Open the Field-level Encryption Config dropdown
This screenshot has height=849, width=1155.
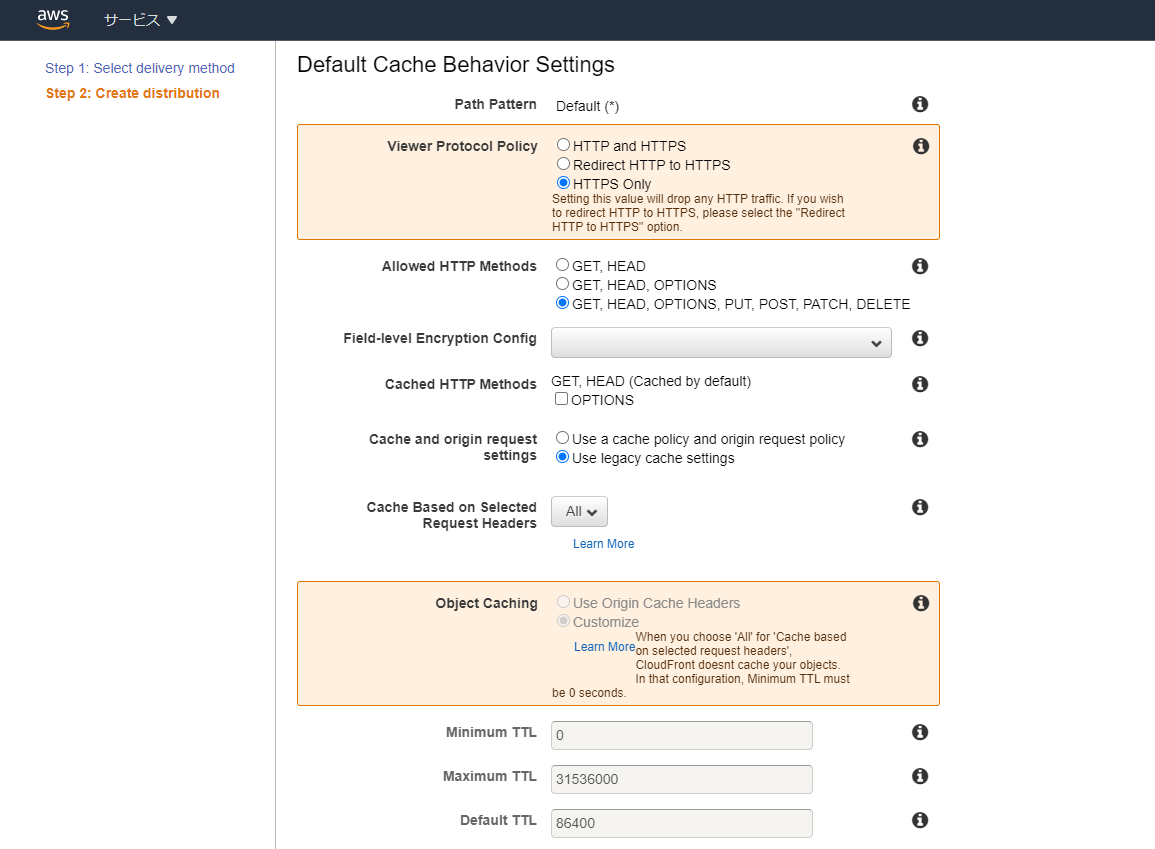tap(721, 342)
